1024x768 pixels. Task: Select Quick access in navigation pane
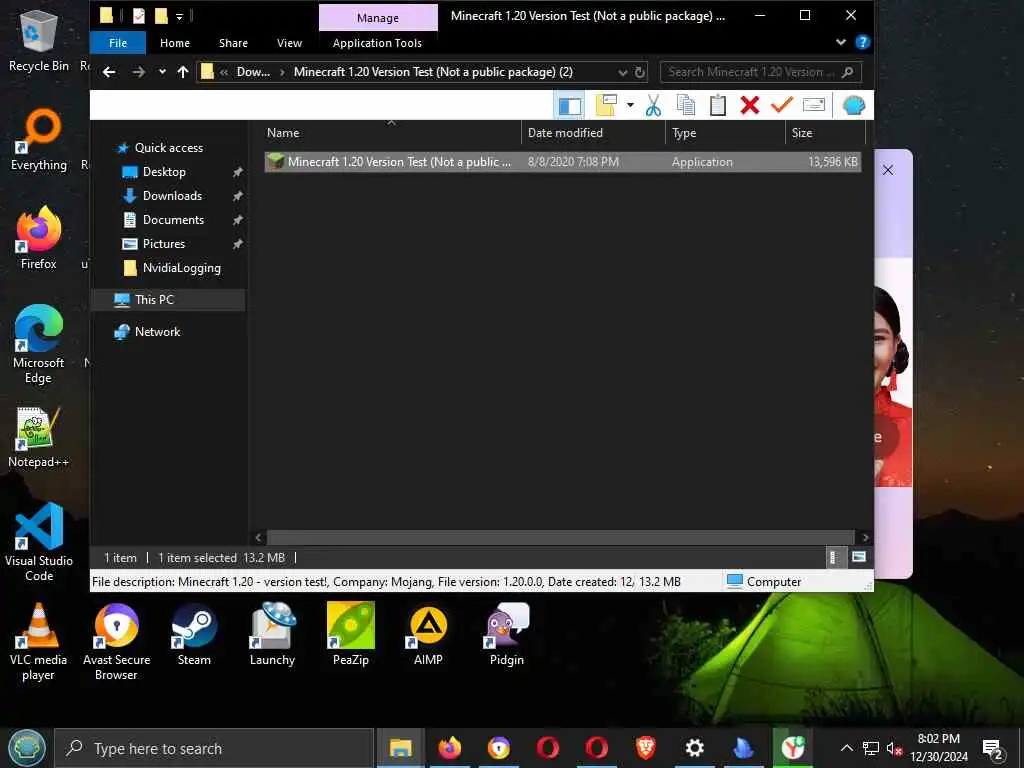coord(168,148)
